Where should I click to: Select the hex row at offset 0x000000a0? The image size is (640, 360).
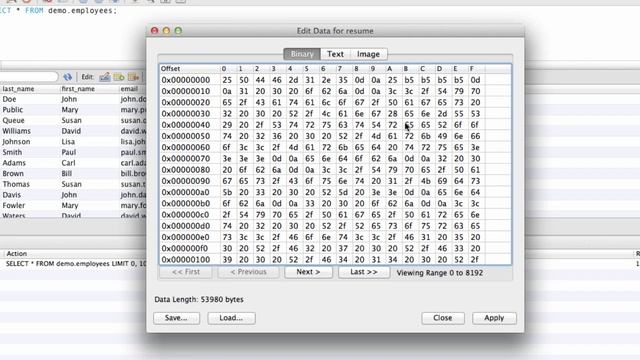click(335, 192)
